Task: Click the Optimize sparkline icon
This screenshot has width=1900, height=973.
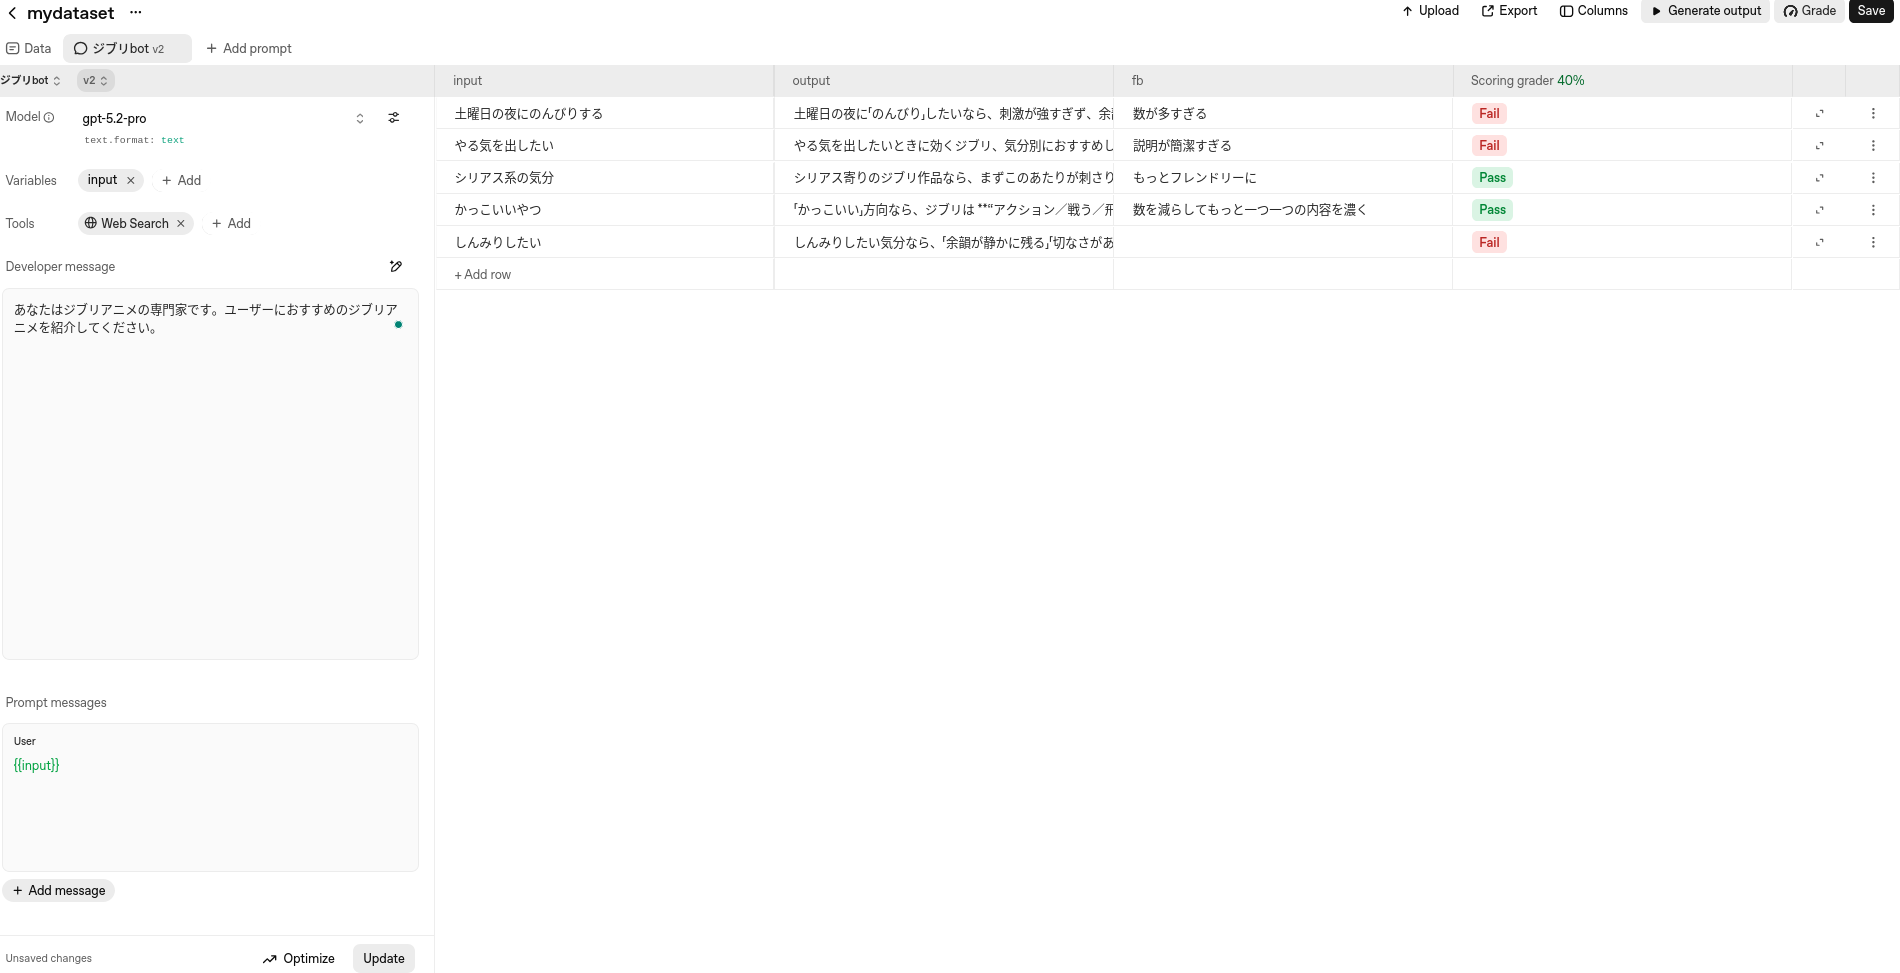Action: pyautogui.click(x=270, y=958)
